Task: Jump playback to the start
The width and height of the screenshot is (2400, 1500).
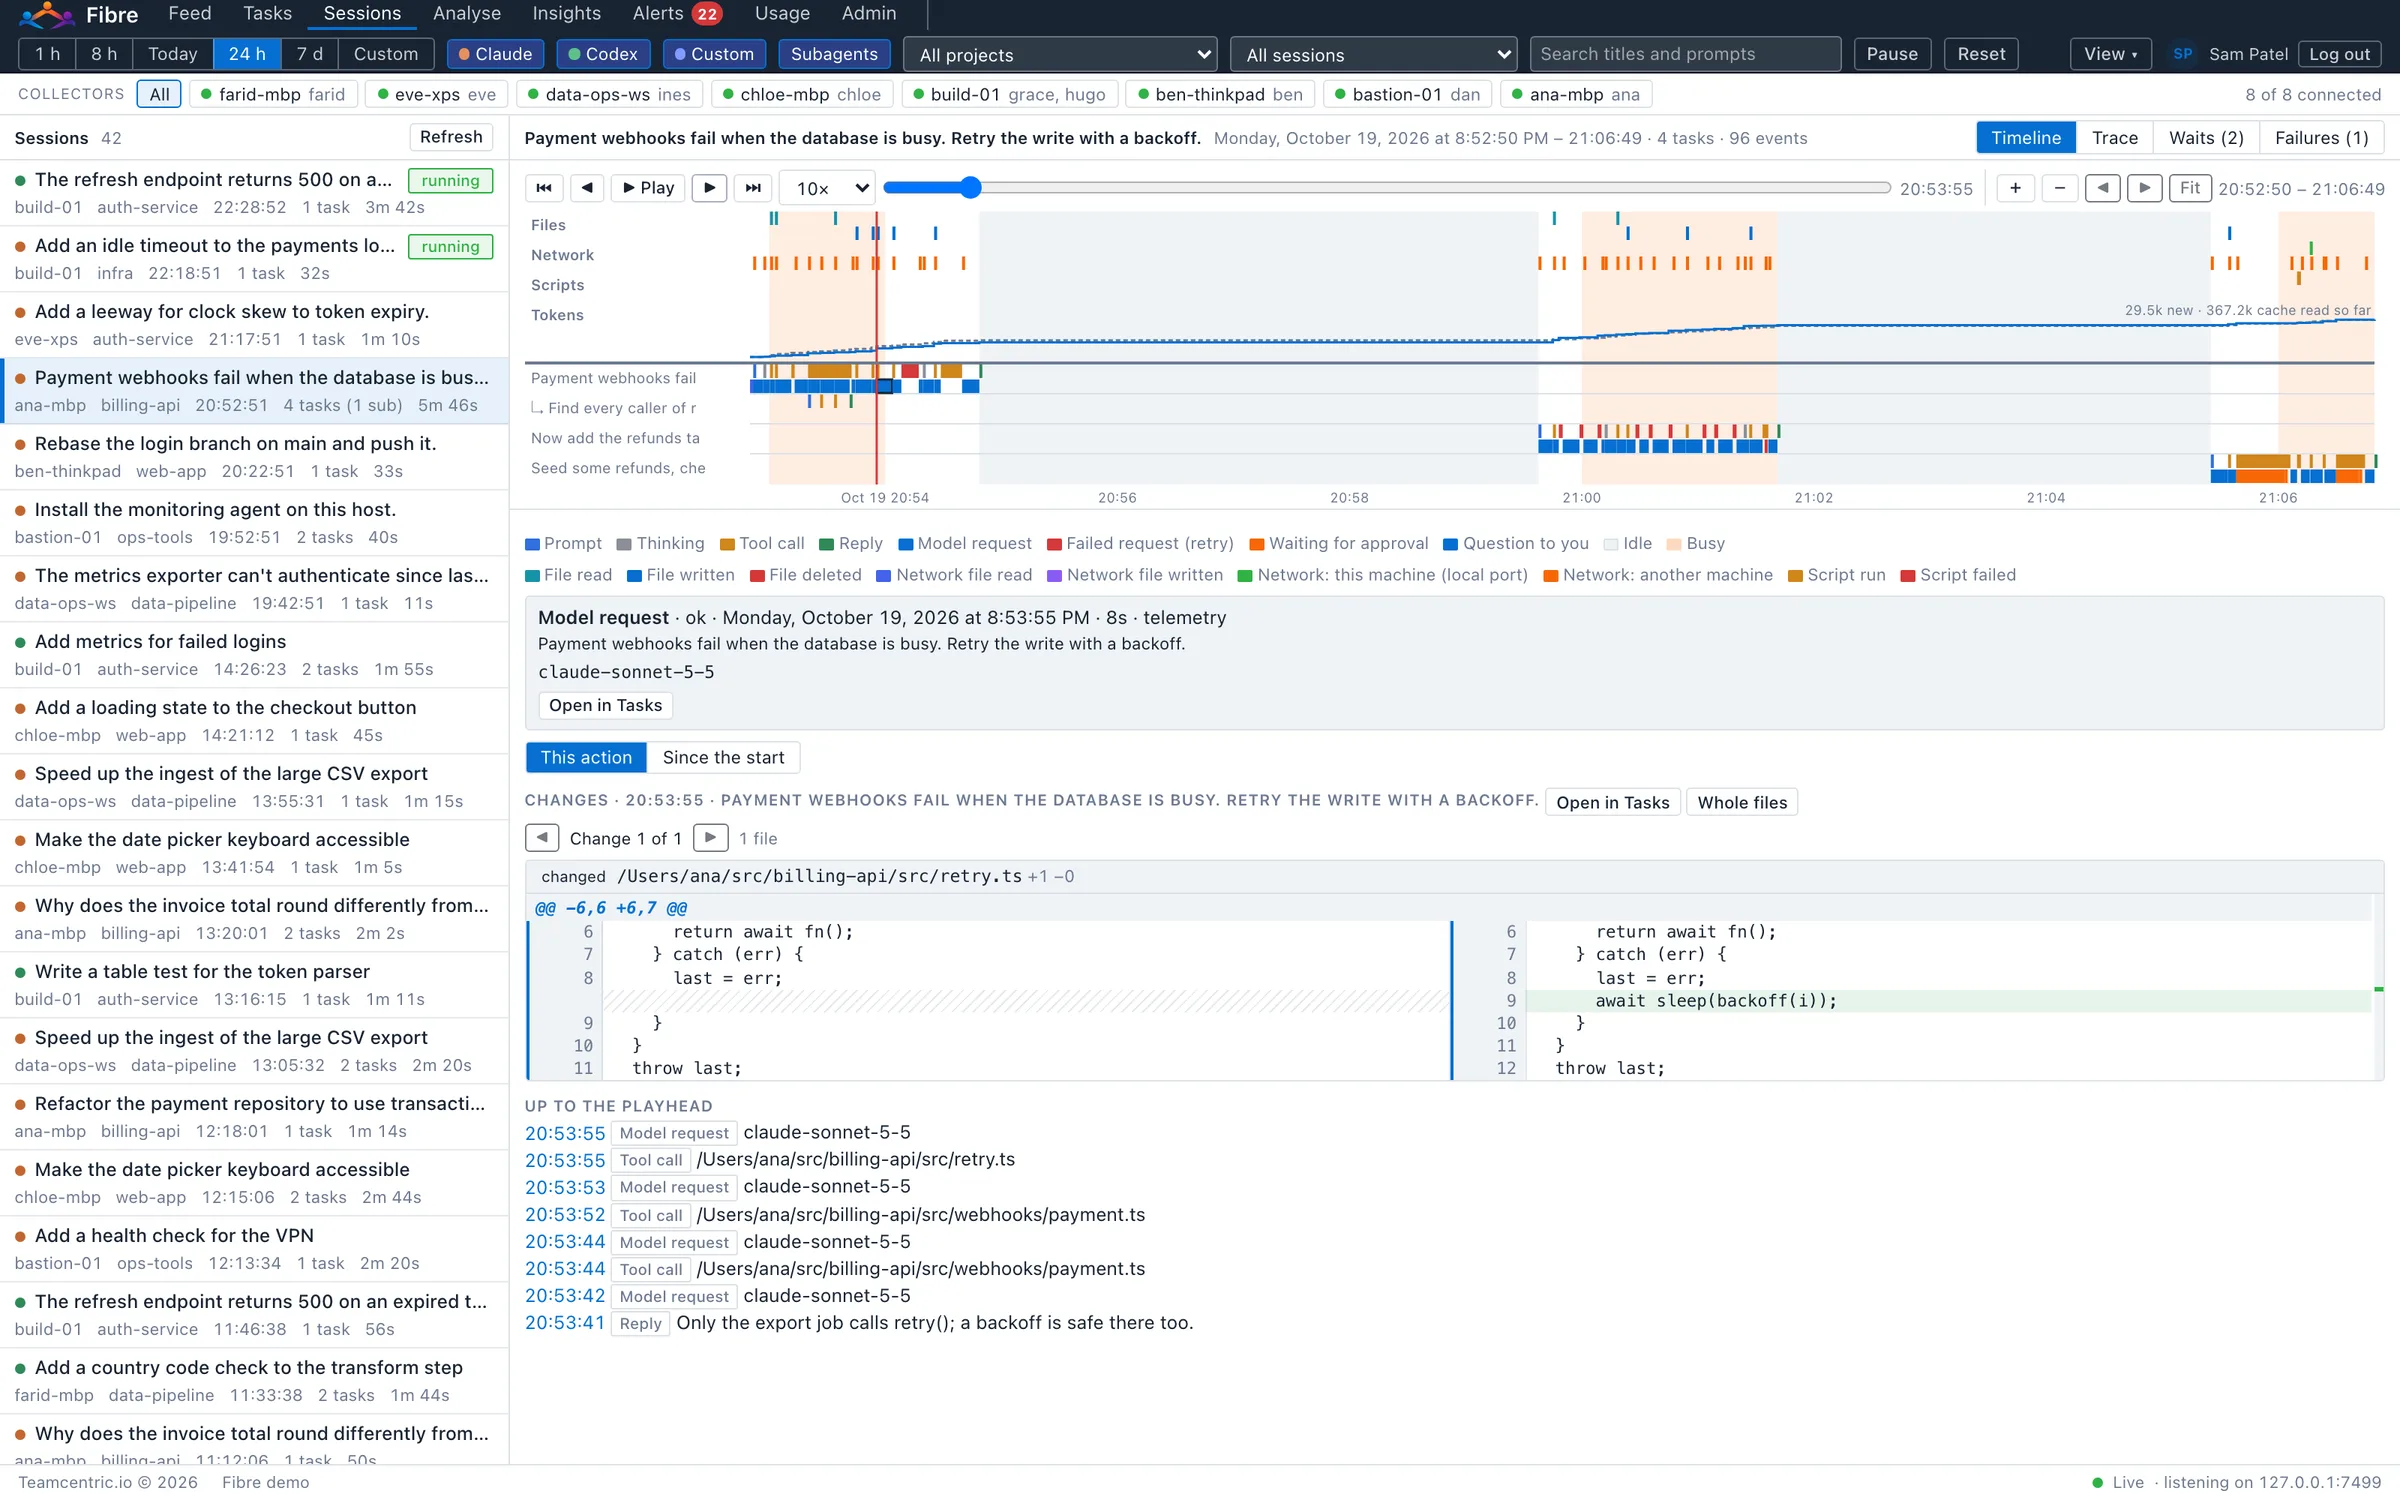Action: [544, 188]
